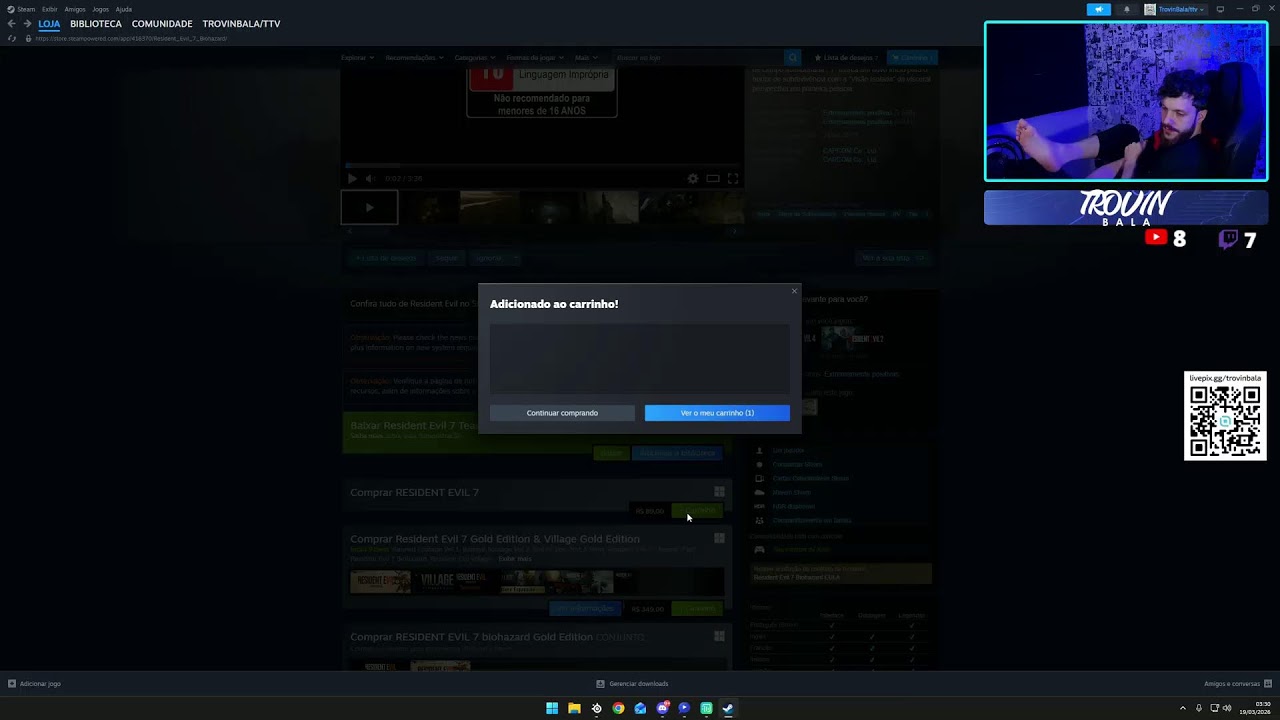The image size is (1280, 720).
Task: Click the volume tray icon
Action: [1227, 708]
